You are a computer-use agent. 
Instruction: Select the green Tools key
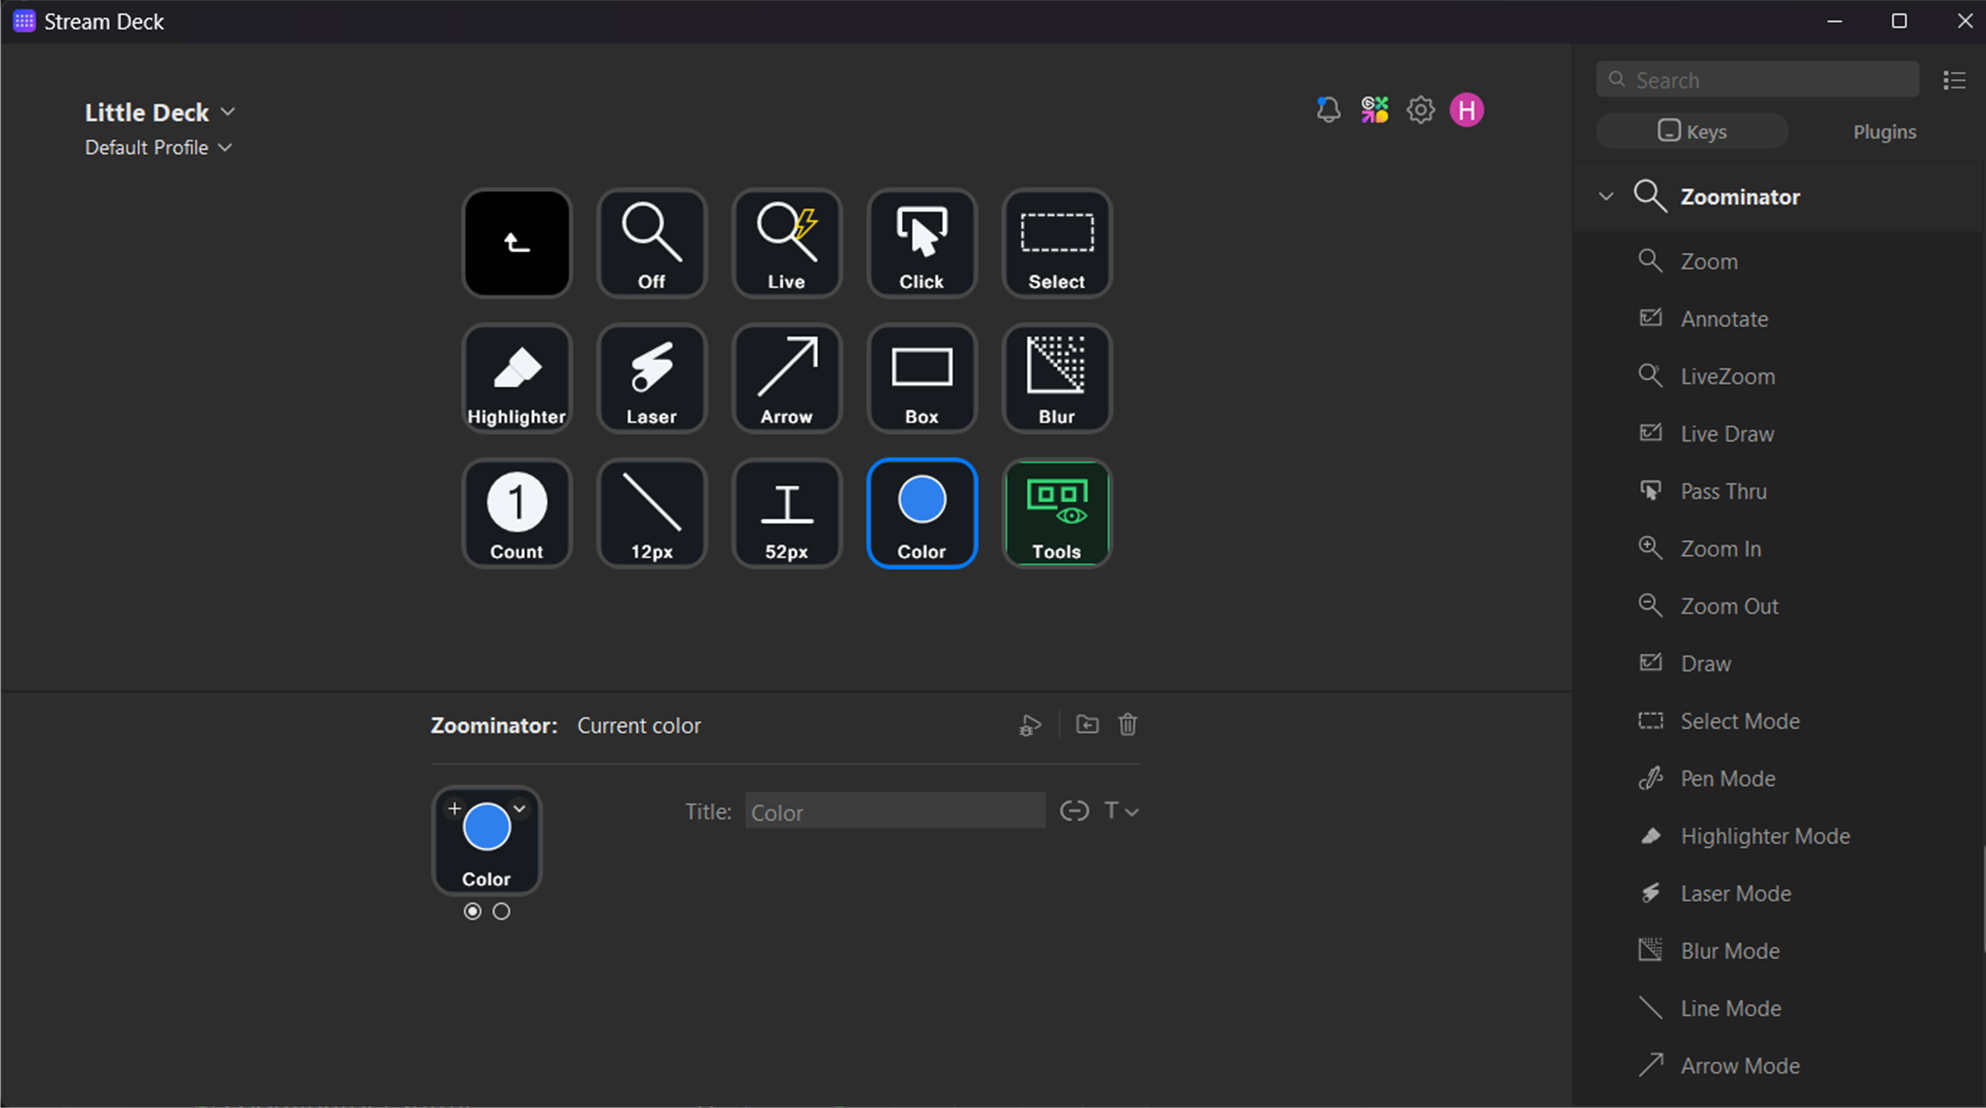point(1056,513)
